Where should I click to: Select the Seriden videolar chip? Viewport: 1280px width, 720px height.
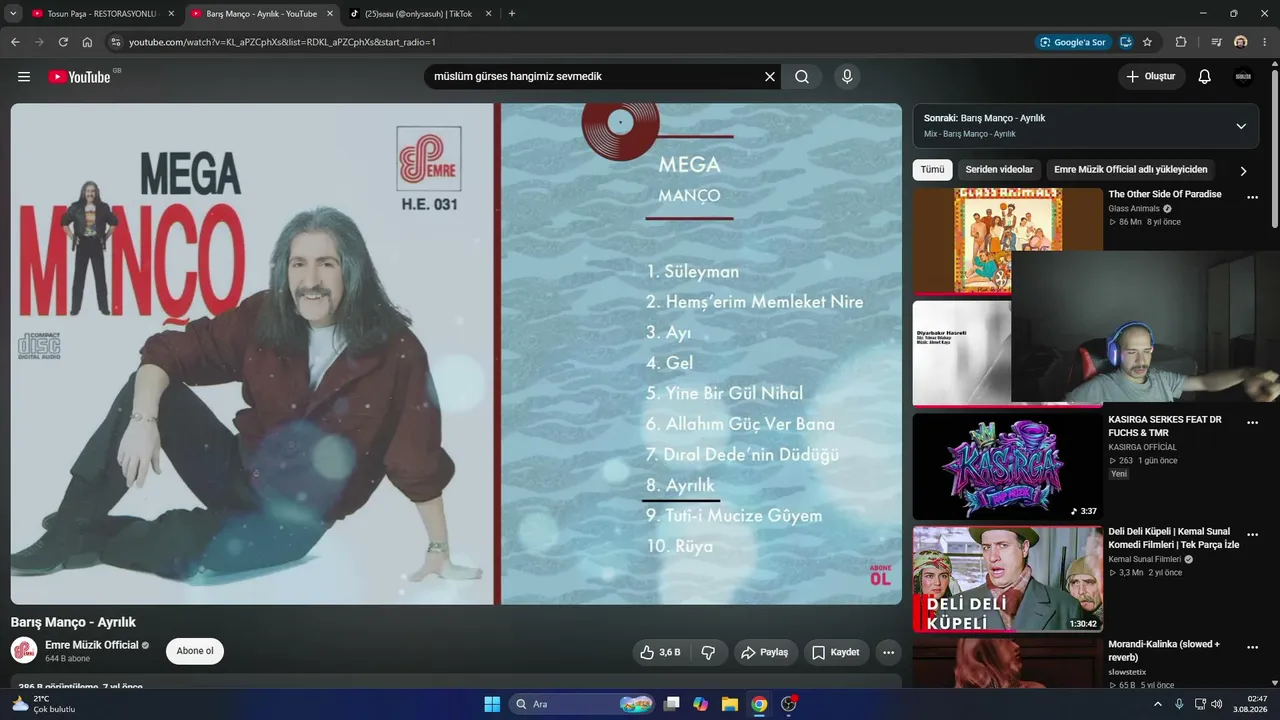coord(999,170)
